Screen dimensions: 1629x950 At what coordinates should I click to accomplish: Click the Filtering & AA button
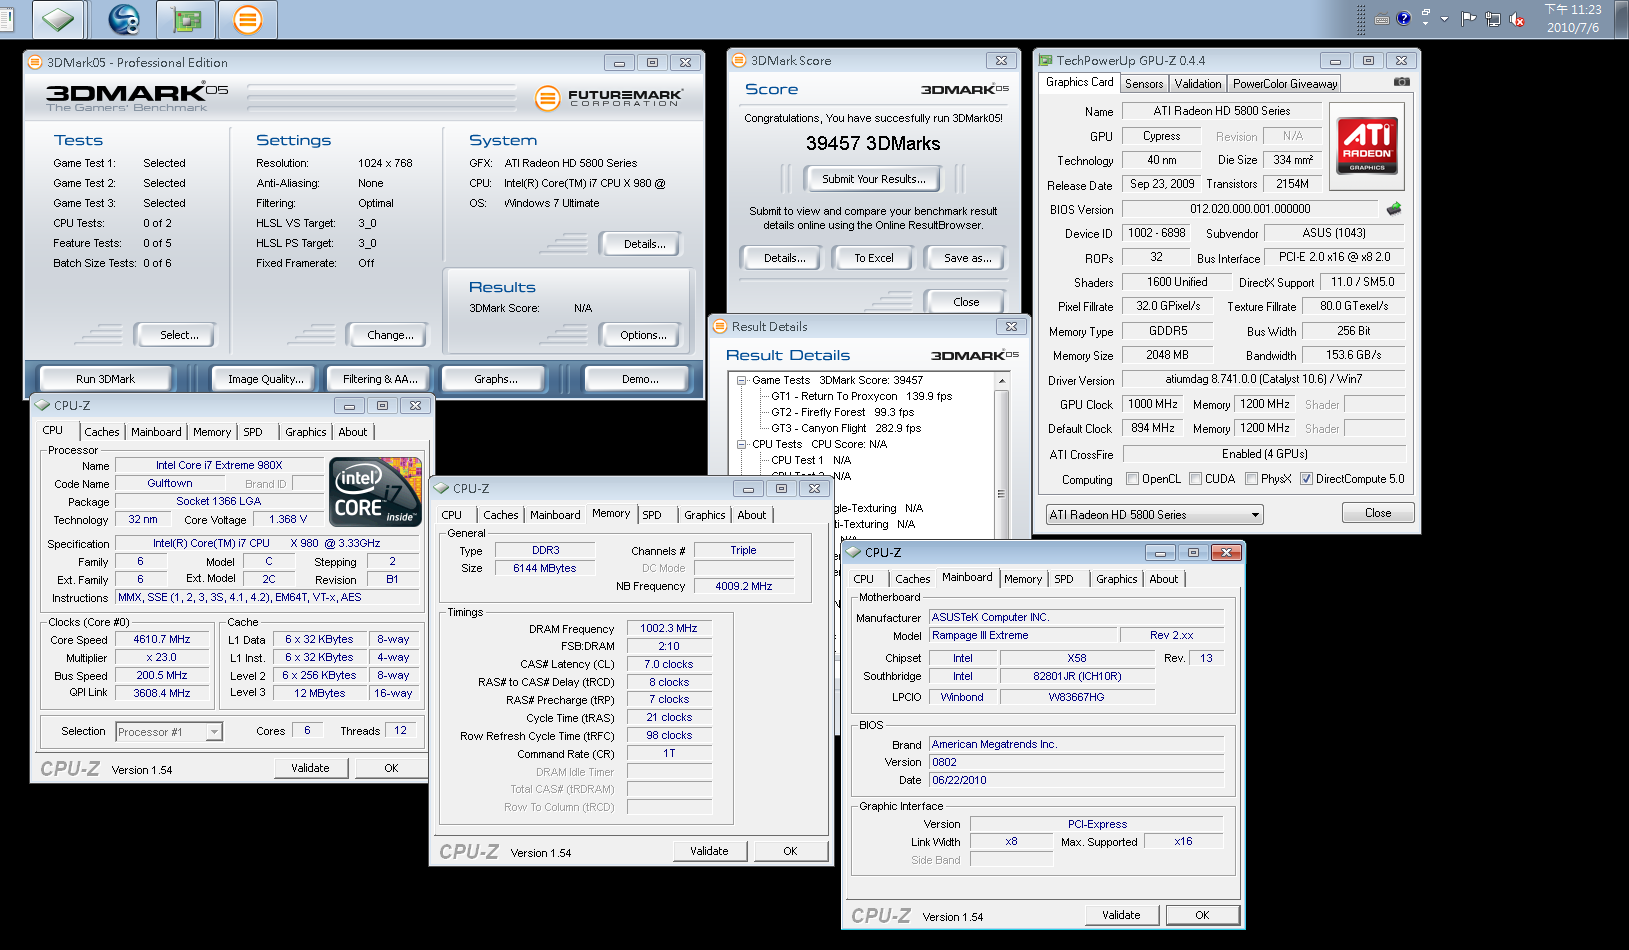(x=380, y=379)
